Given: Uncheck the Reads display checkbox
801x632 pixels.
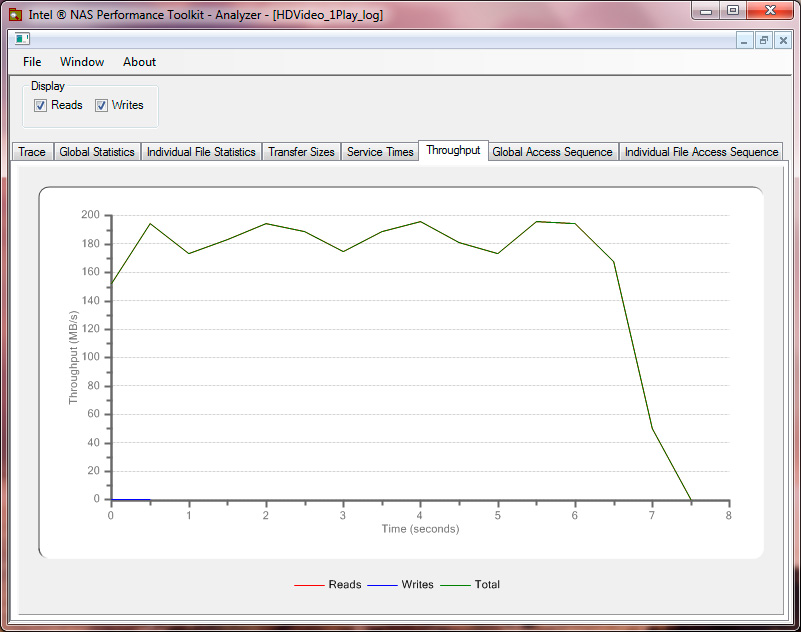Looking at the screenshot, I should (x=40, y=105).
